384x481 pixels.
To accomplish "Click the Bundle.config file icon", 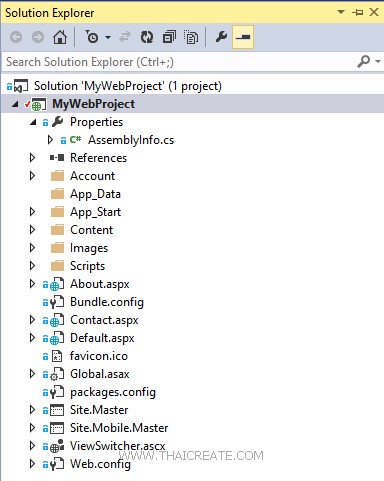I will point(57,302).
